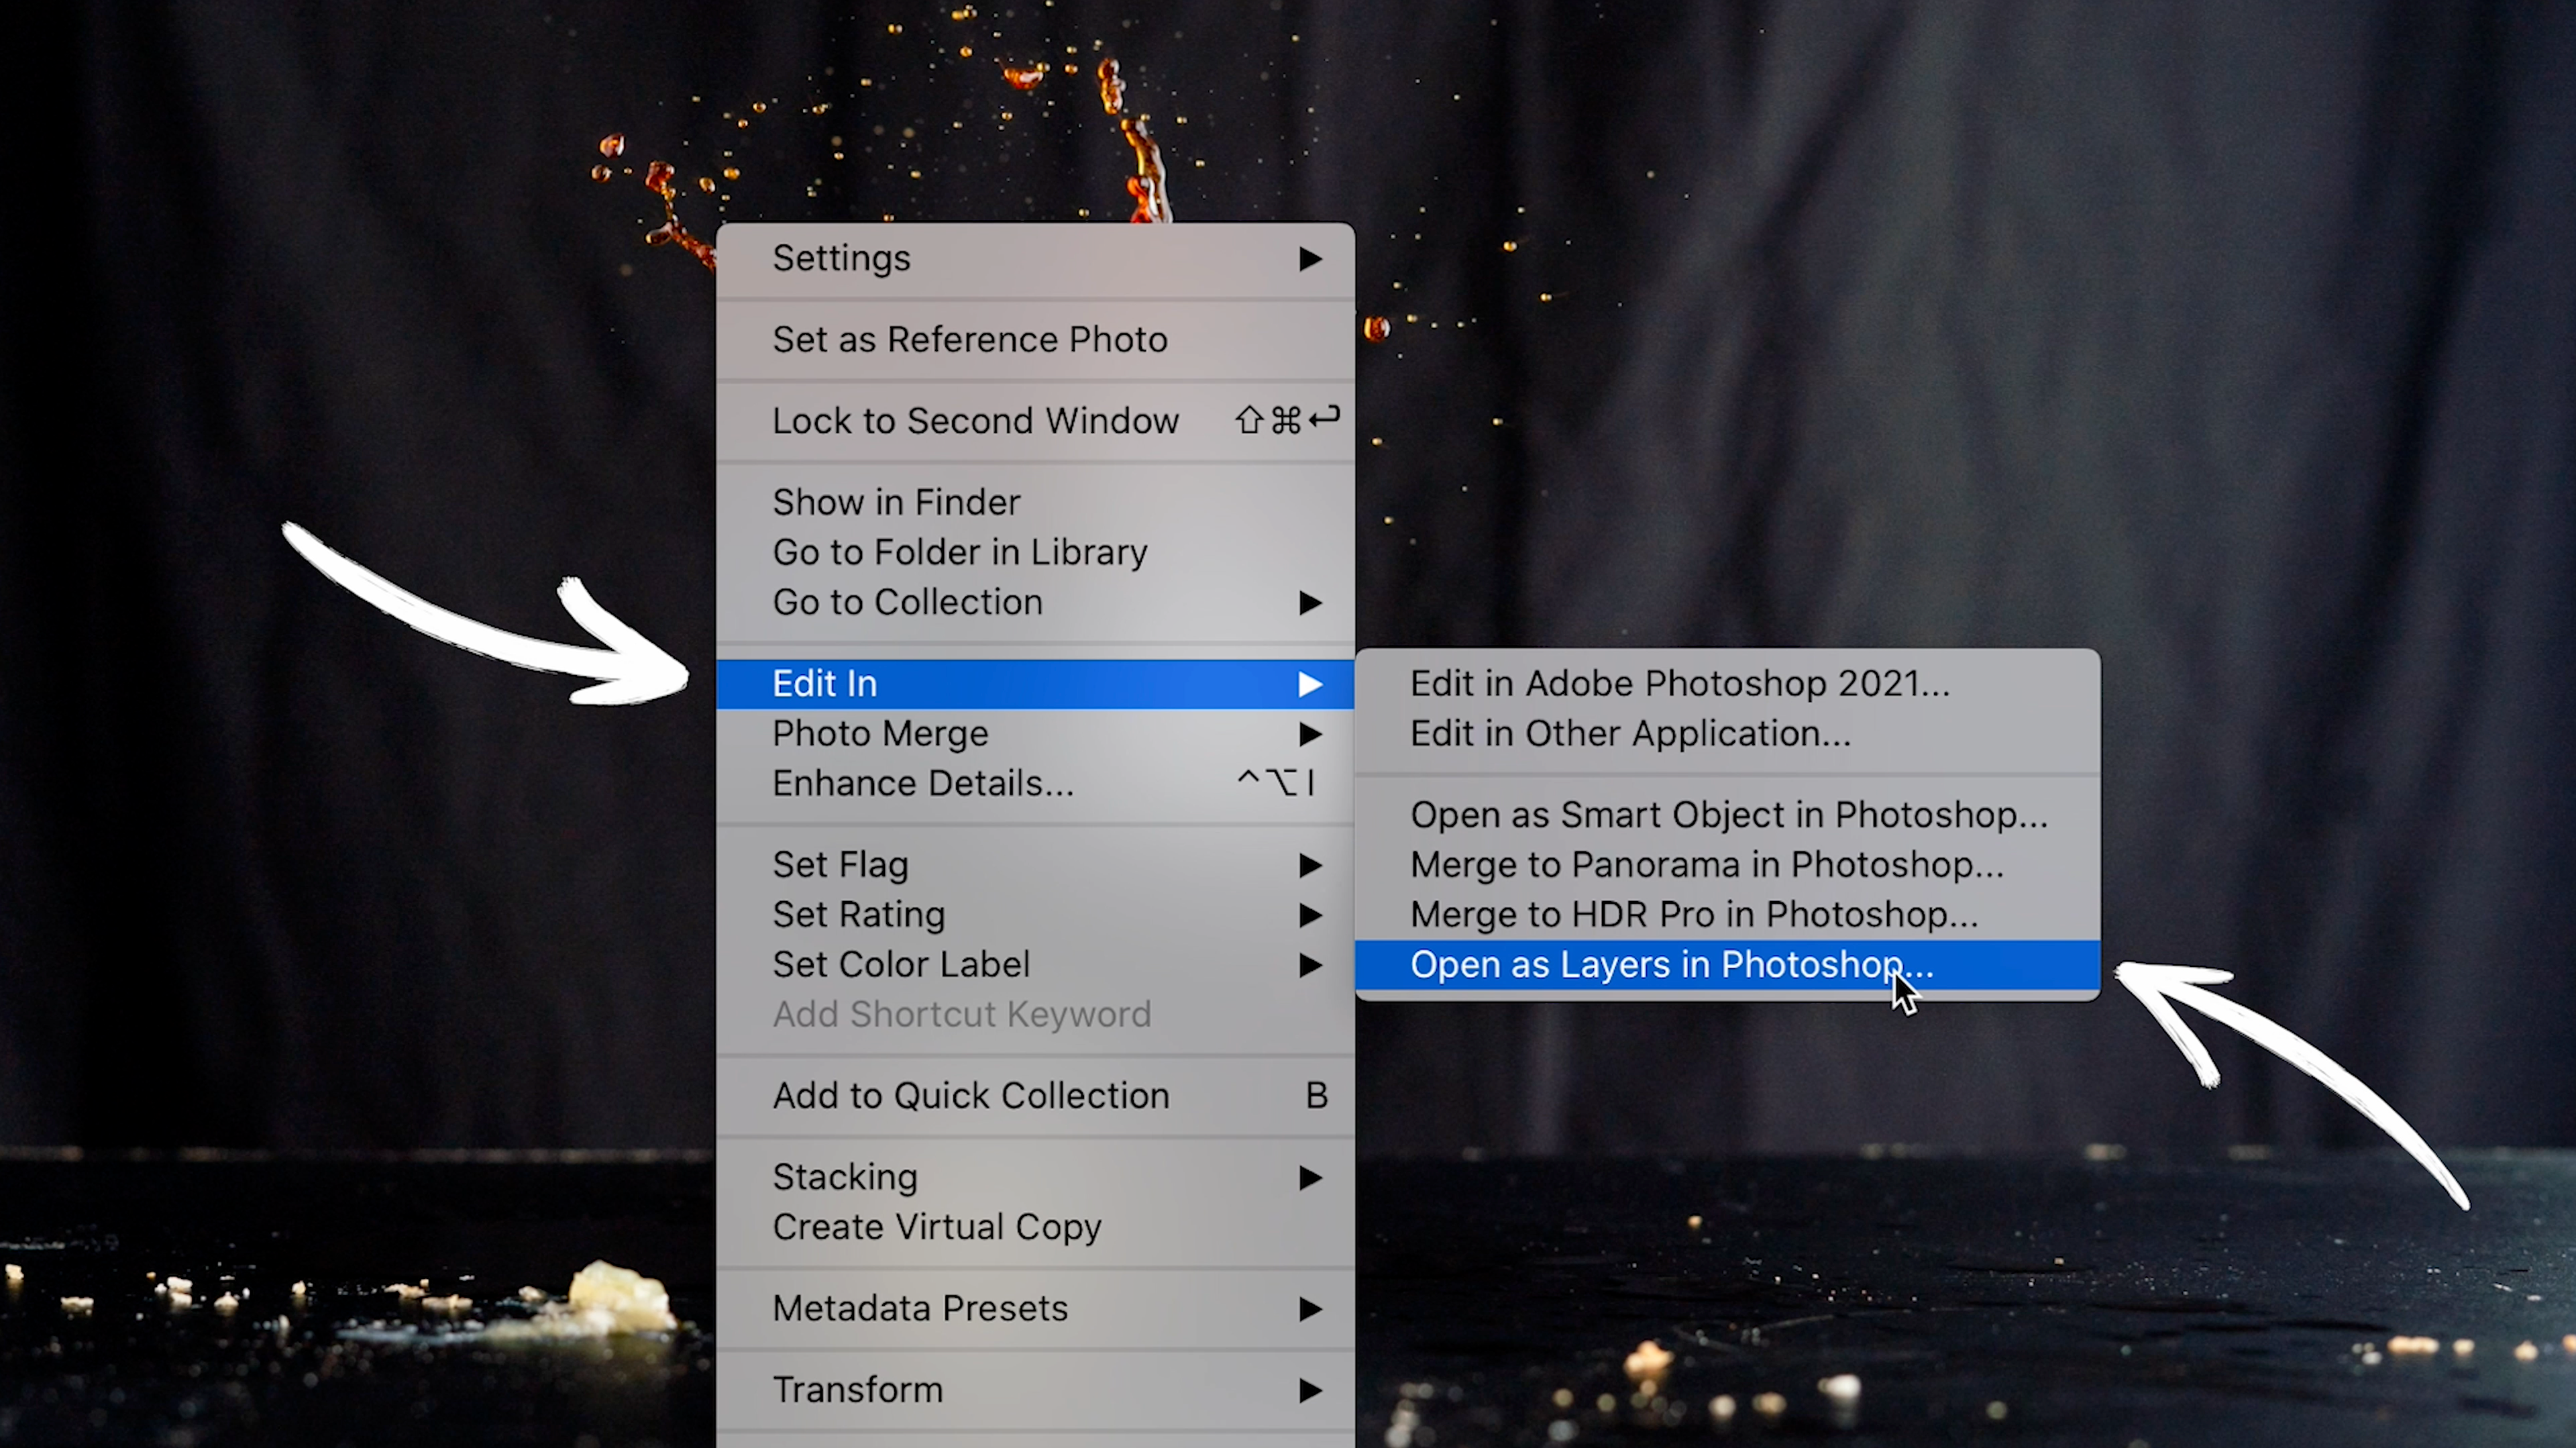Open the Set Flag submenu
2576x1448 pixels.
[1035, 865]
